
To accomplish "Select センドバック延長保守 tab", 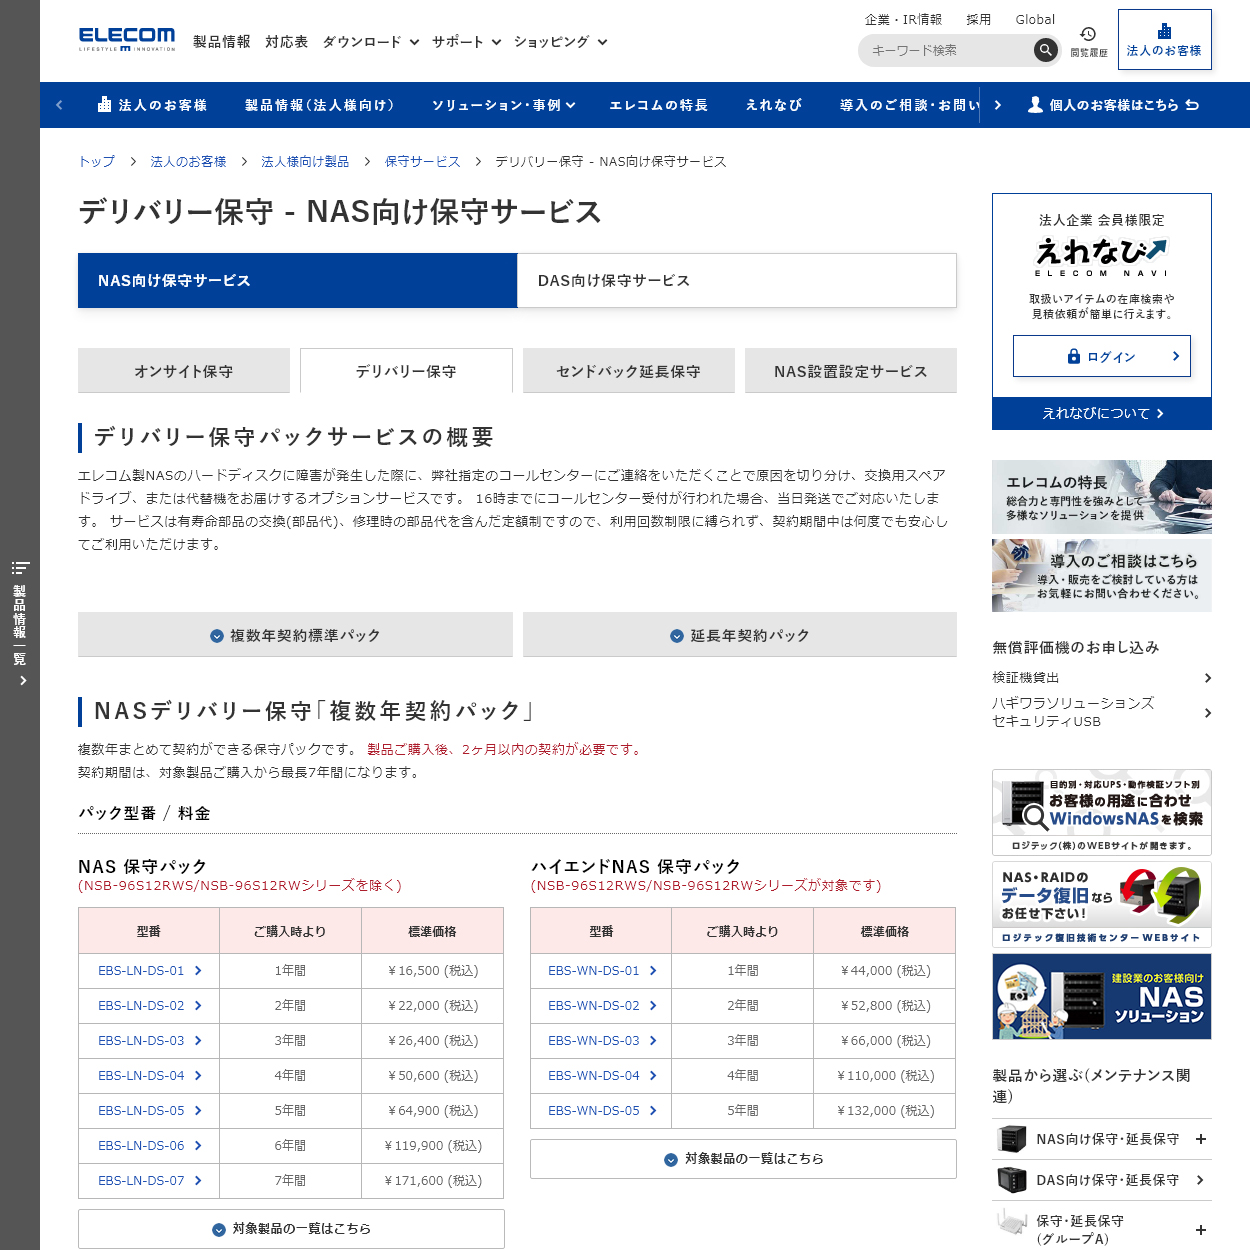I will [629, 371].
